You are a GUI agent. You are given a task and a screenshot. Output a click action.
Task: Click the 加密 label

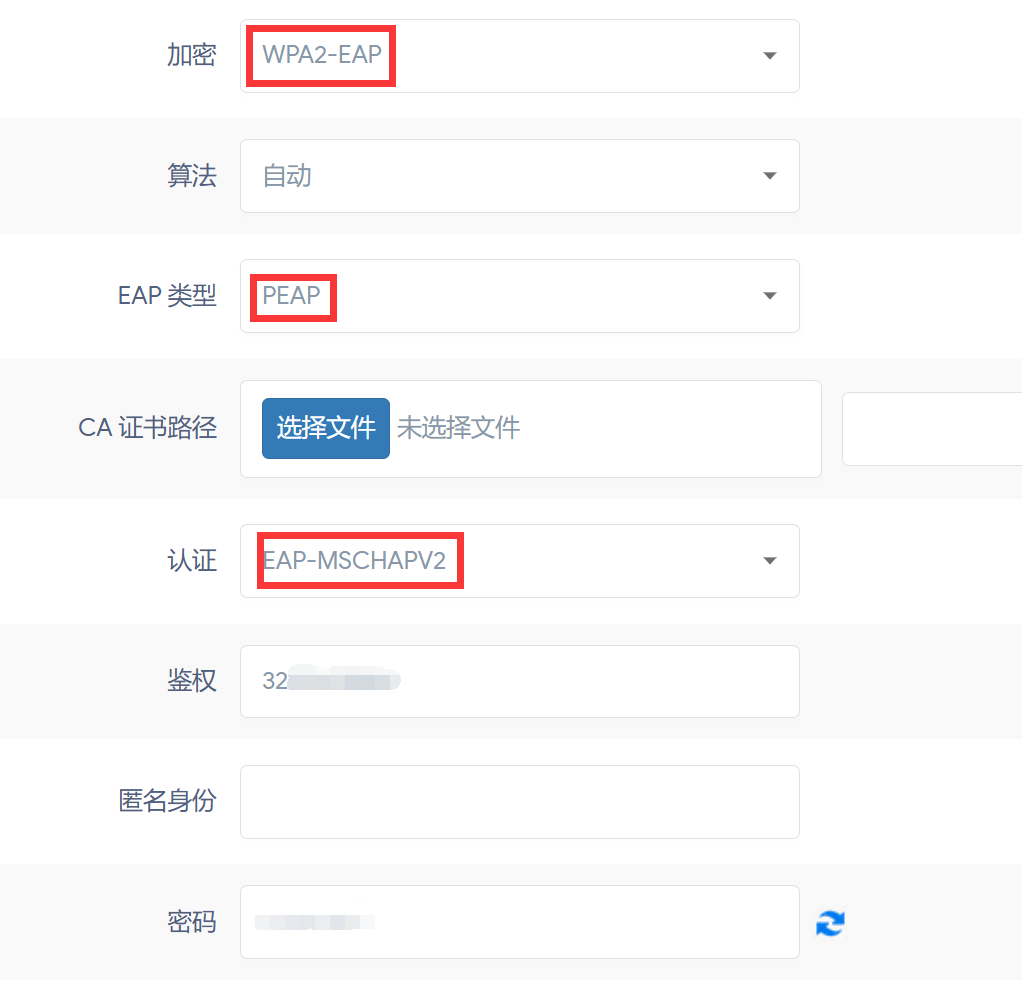click(191, 55)
